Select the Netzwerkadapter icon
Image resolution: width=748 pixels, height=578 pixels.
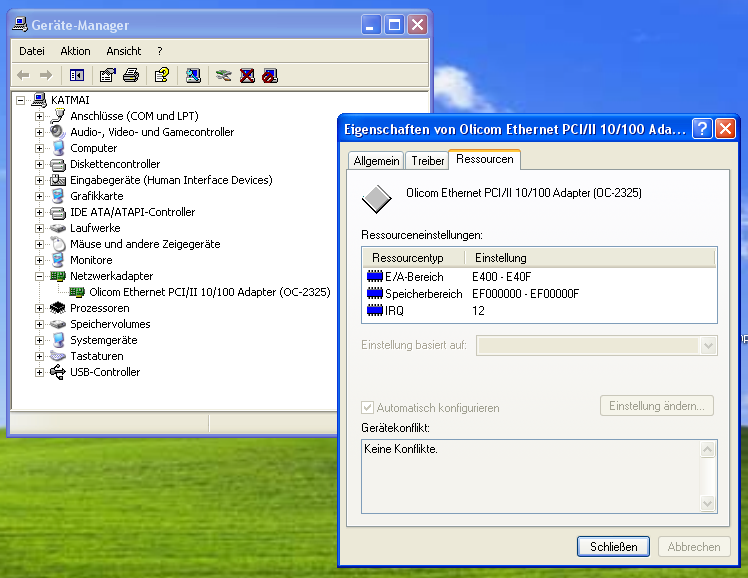(58, 276)
